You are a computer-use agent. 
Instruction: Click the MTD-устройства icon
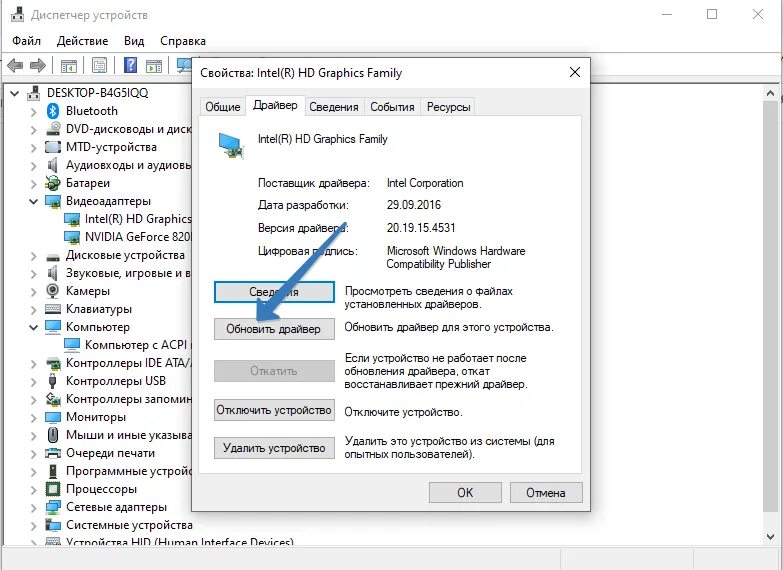tap(53, 147)
